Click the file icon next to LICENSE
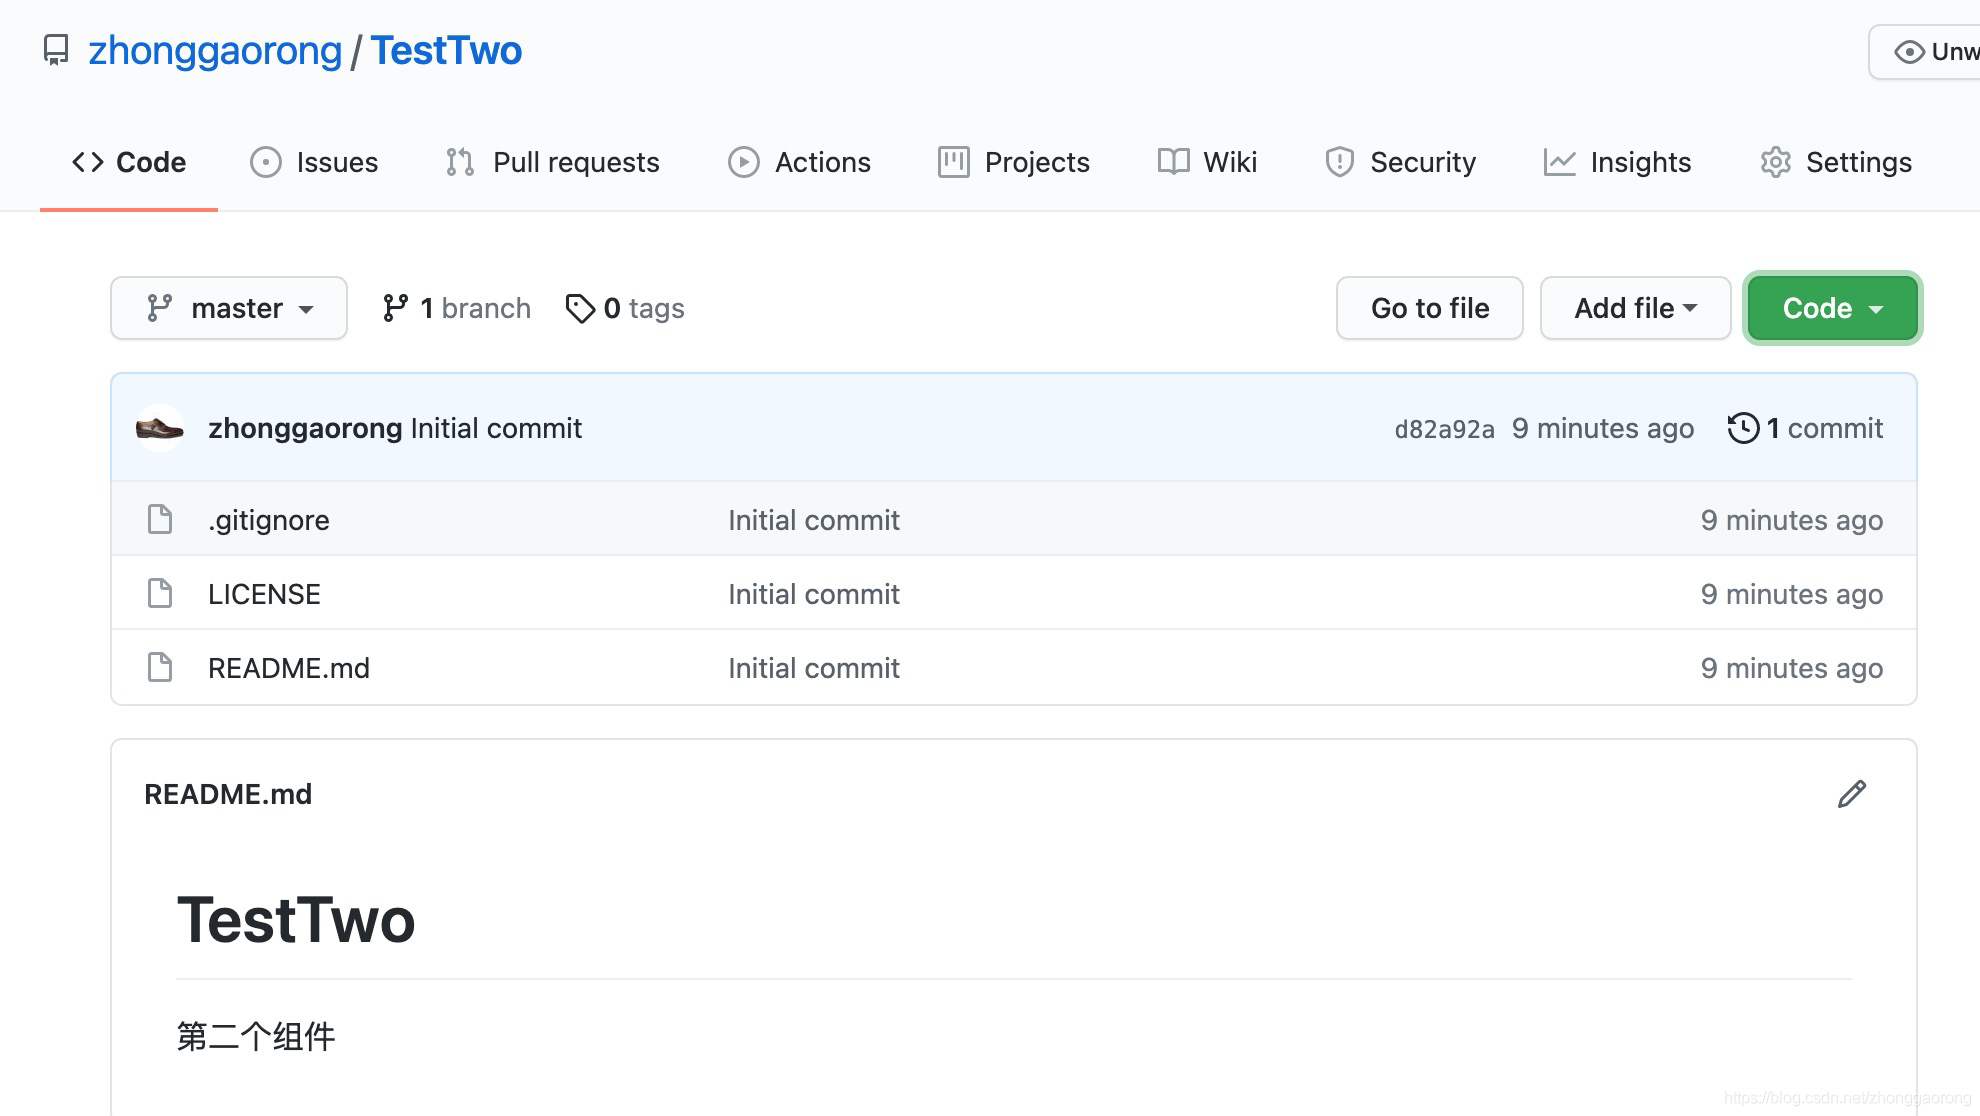The width and height of the screenshot is (1980, 1116). pyautogui.click(x=160, y=594)
